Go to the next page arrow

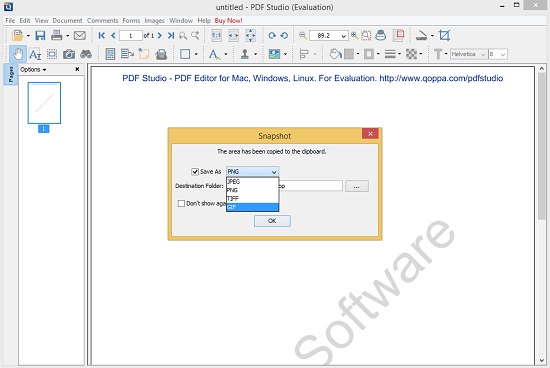pos(160,35)
